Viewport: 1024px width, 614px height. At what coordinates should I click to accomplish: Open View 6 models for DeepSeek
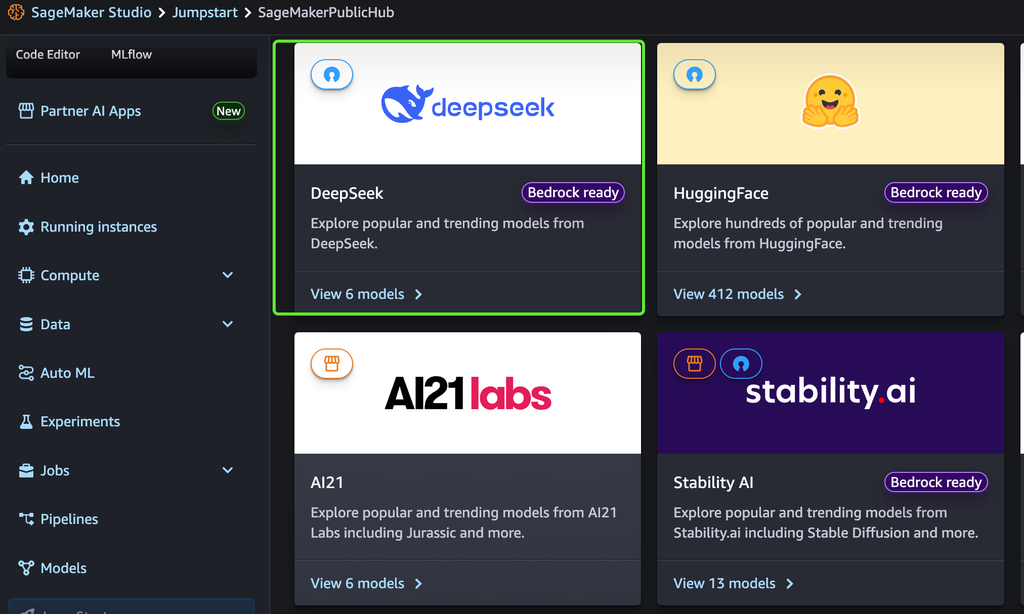pos(357,294)
